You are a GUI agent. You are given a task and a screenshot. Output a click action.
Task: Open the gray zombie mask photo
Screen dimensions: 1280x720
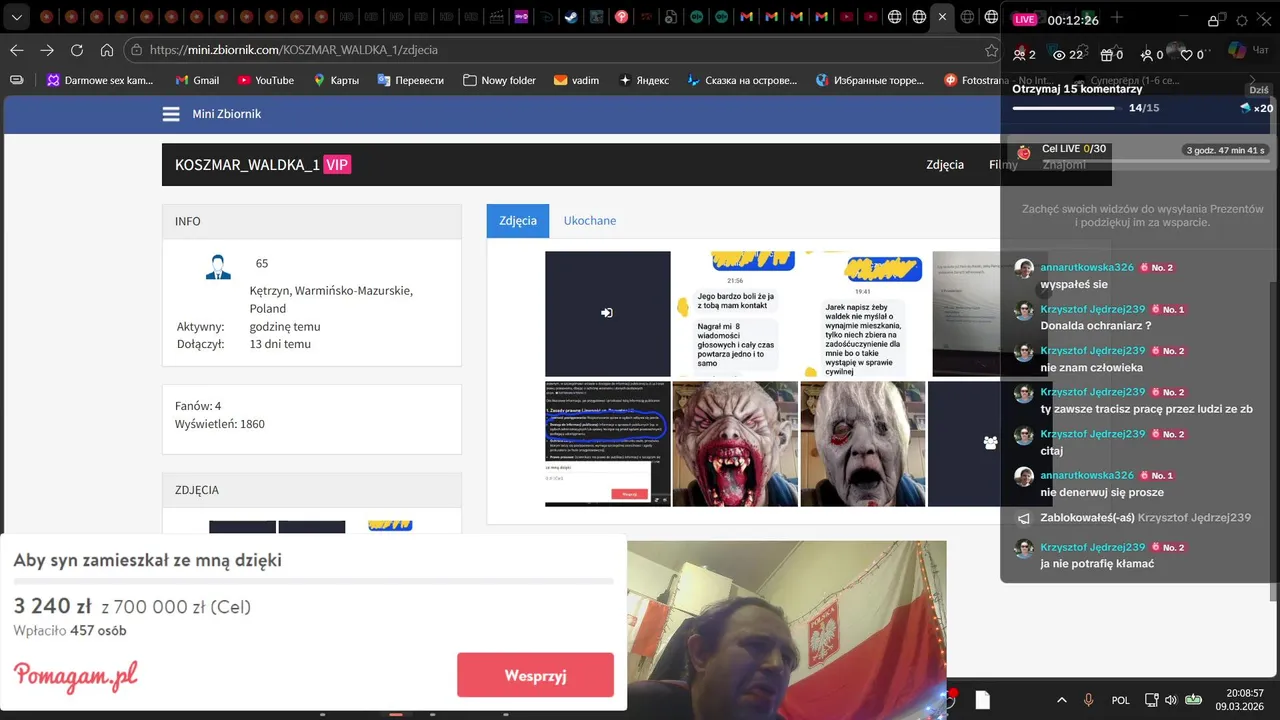point(863,443)
